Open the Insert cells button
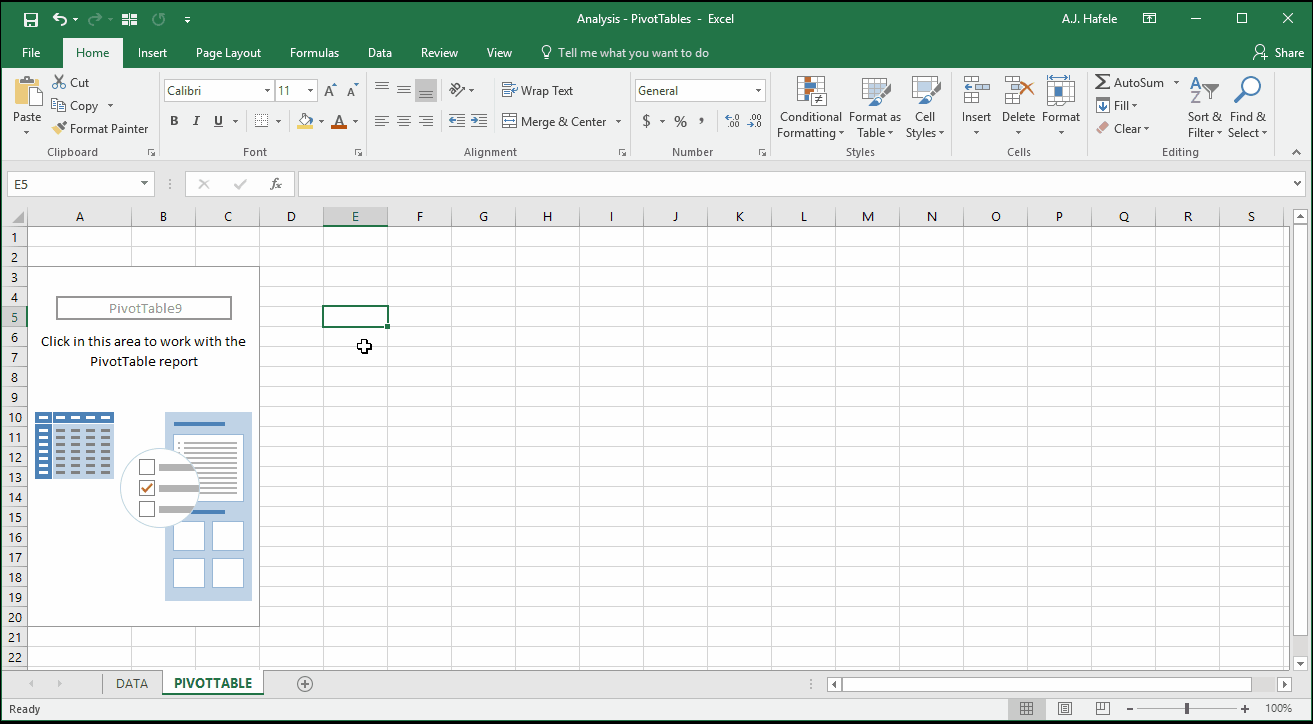 pyautogui.click(x=976, y=108)
